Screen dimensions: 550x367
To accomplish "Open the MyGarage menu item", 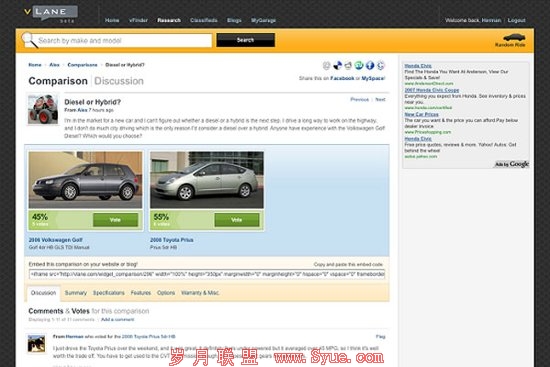I will pos(263,20).
